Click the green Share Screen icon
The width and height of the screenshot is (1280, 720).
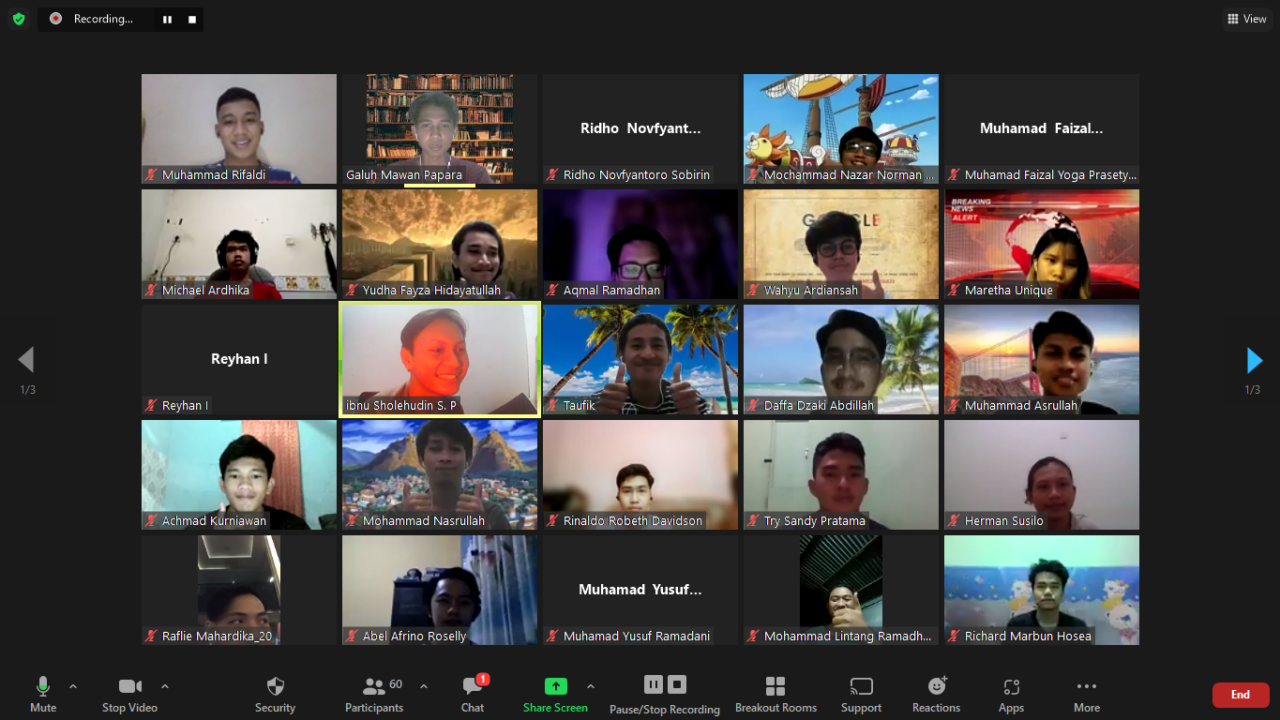[x=555, y=686]
